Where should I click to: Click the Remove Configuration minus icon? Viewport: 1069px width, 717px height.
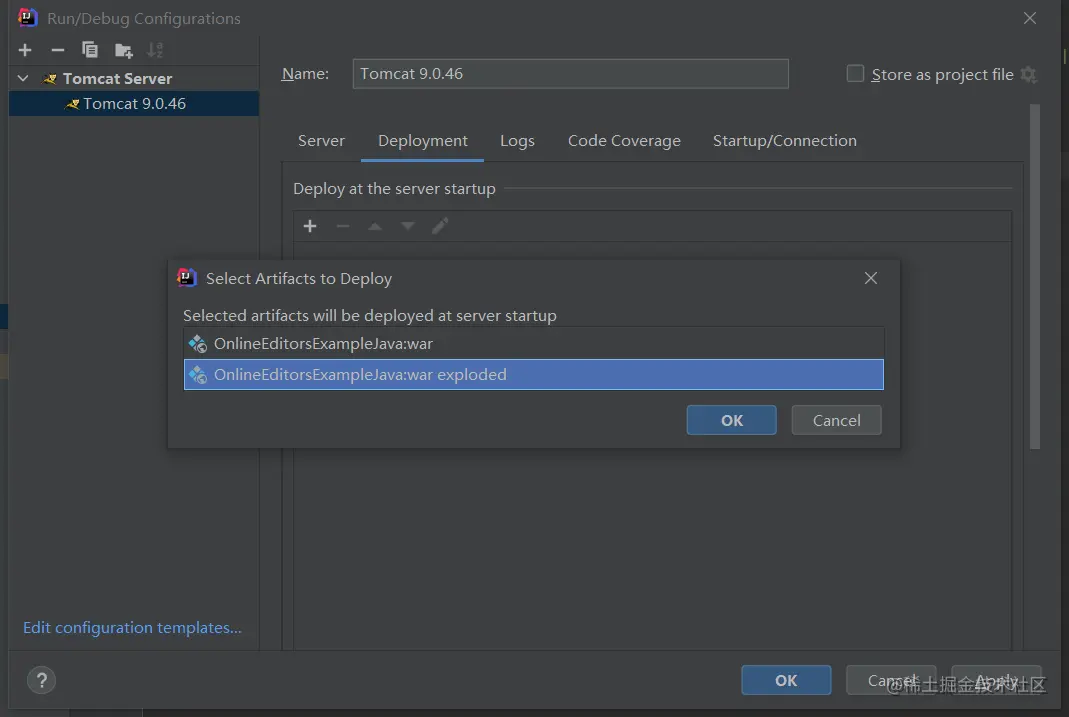[58, 50]
